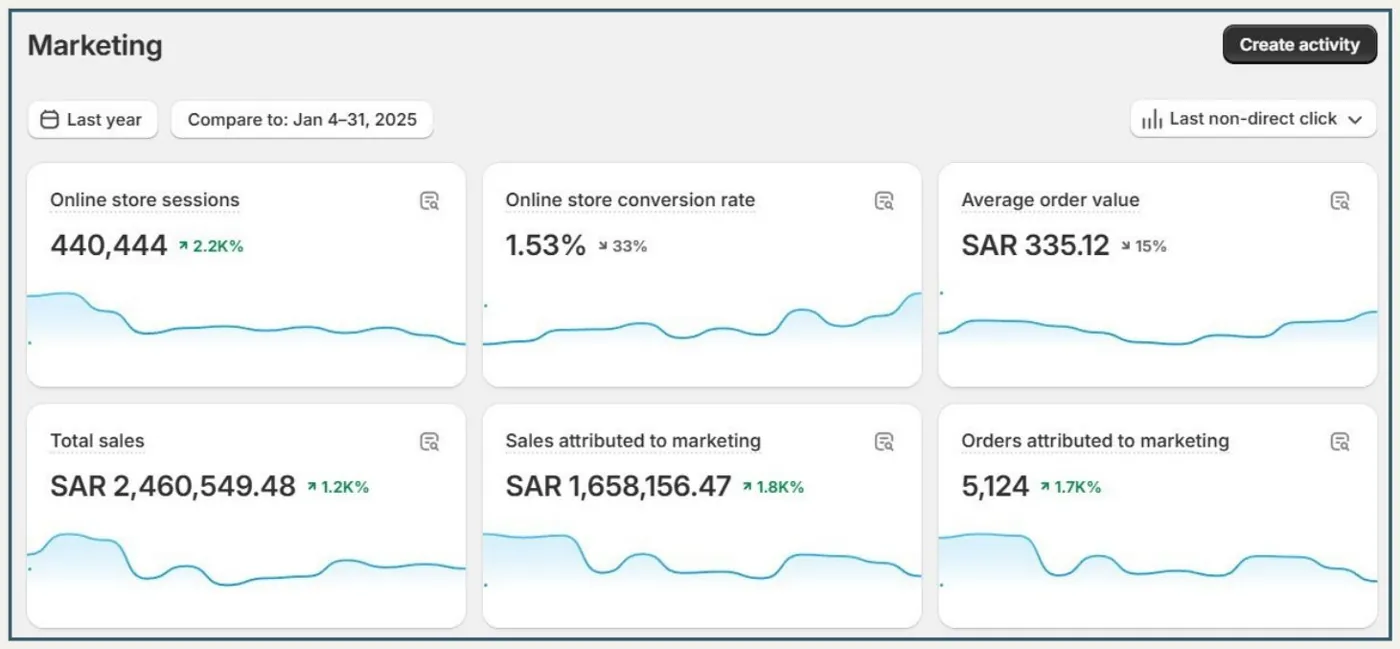Click the Average order value sparkline chart
Image resolution: width=1400 pixels, height=649 pixels.
coord(1157,320)
